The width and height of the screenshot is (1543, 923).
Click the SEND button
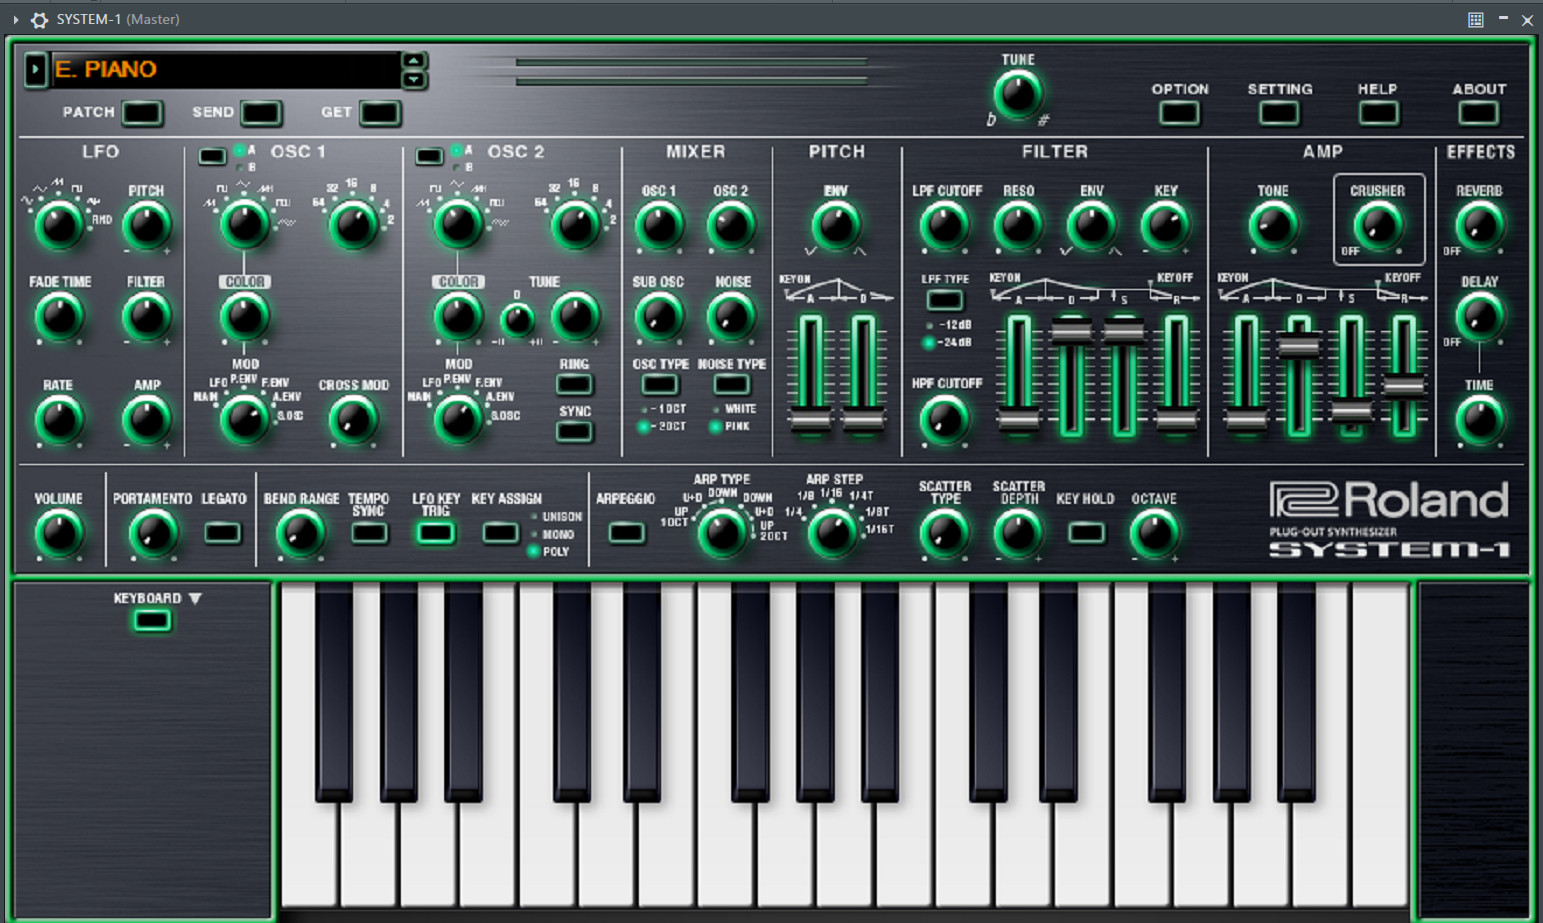point(260,113)
